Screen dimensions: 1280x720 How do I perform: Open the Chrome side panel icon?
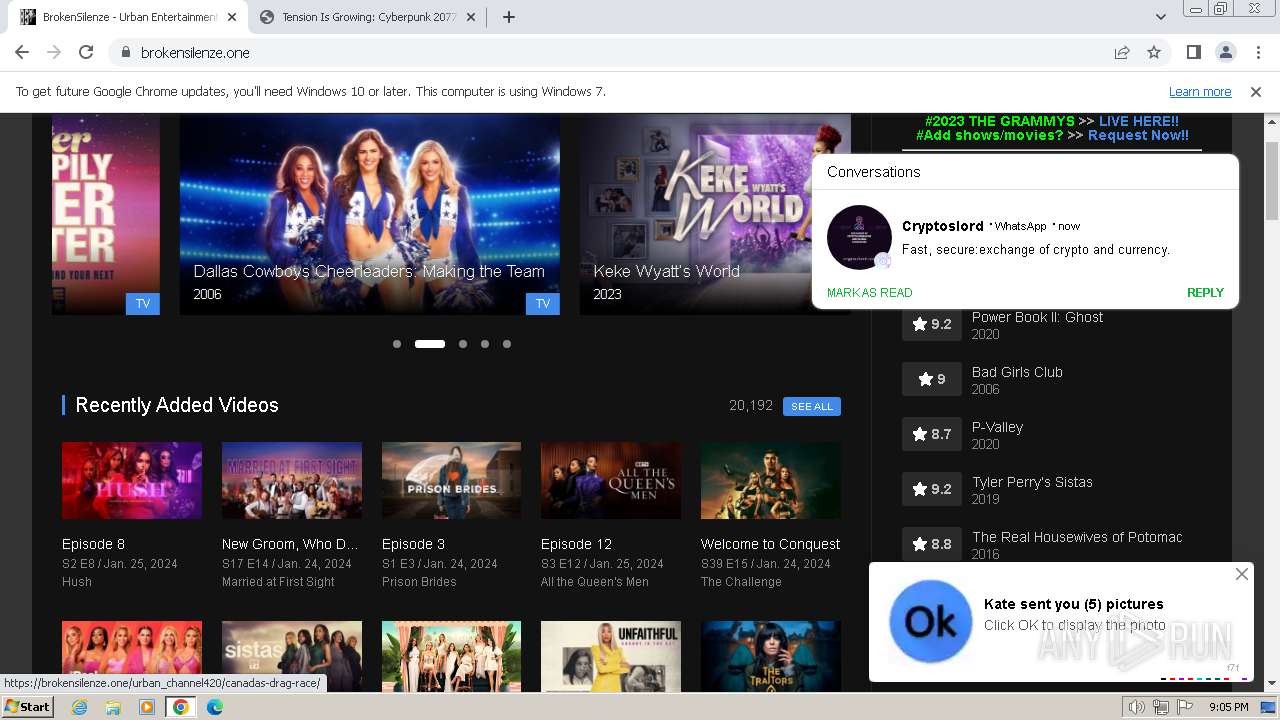(1193, 52)
